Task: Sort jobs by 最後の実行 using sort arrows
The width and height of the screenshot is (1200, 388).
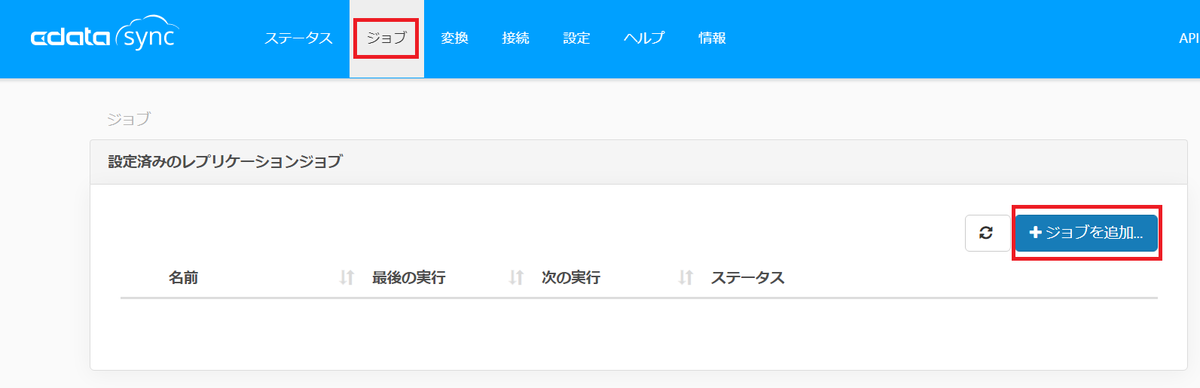Action: pyautogui.click(x=347, y=278)
